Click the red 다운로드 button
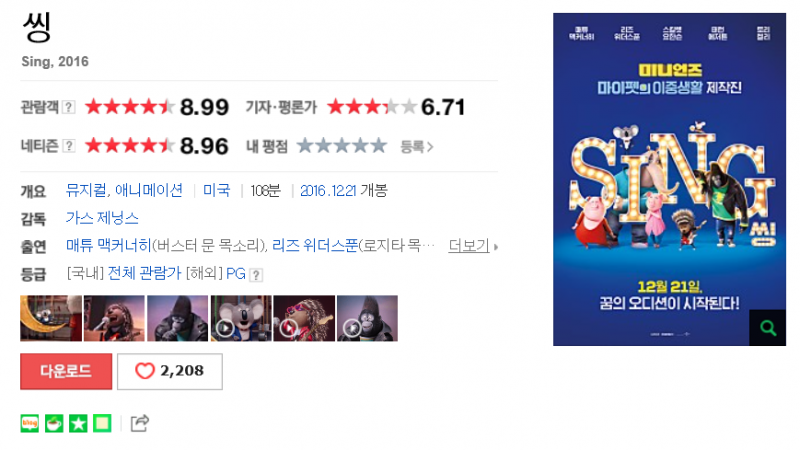Screen dimensions: 800x450 [66, 371]
